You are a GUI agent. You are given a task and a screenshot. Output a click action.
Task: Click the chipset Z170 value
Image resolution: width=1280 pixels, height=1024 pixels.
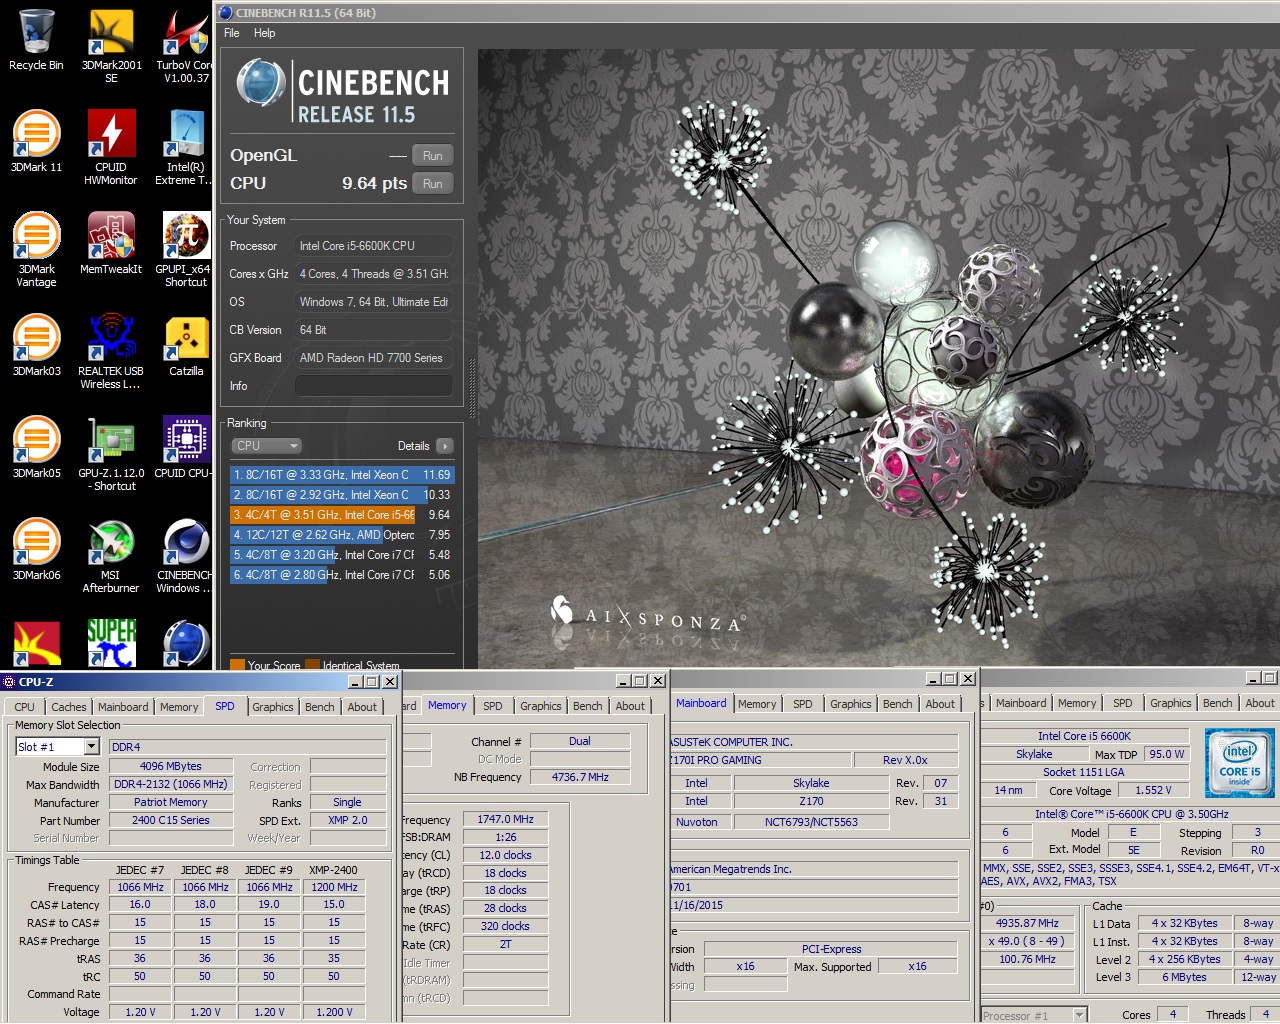811,801
